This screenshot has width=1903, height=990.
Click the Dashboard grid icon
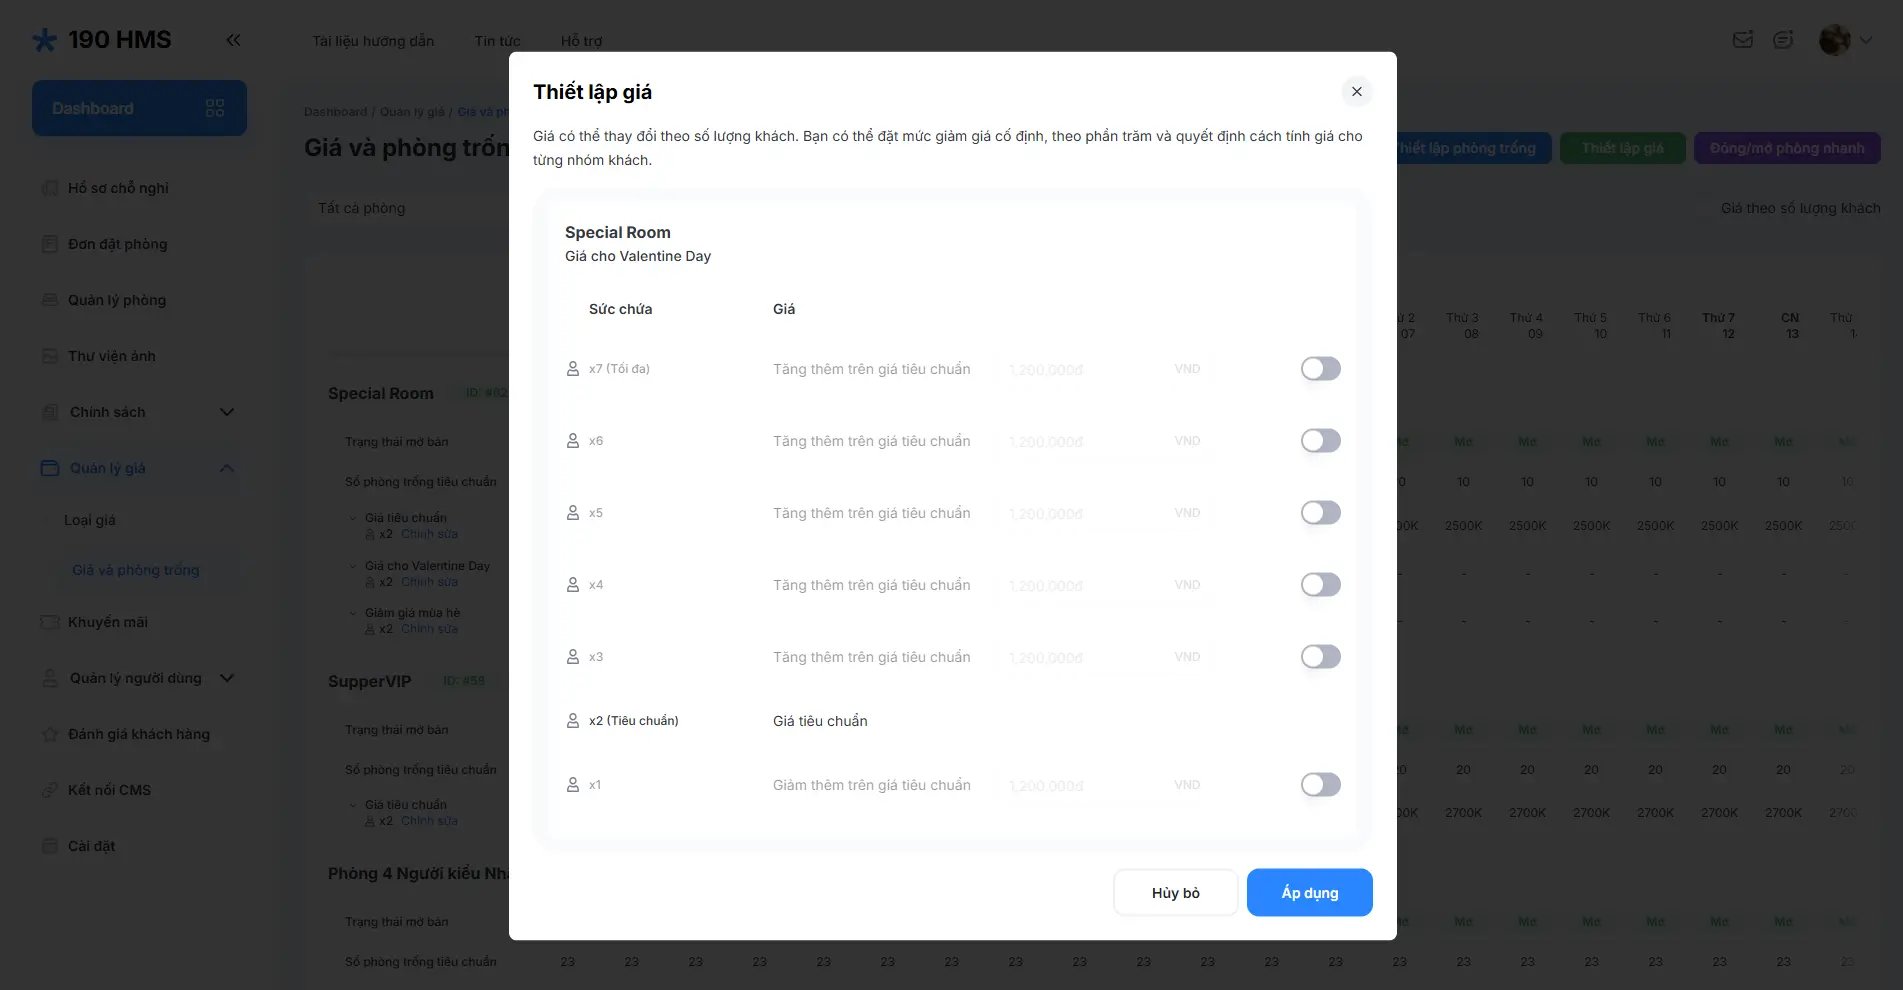coord(215,108)
